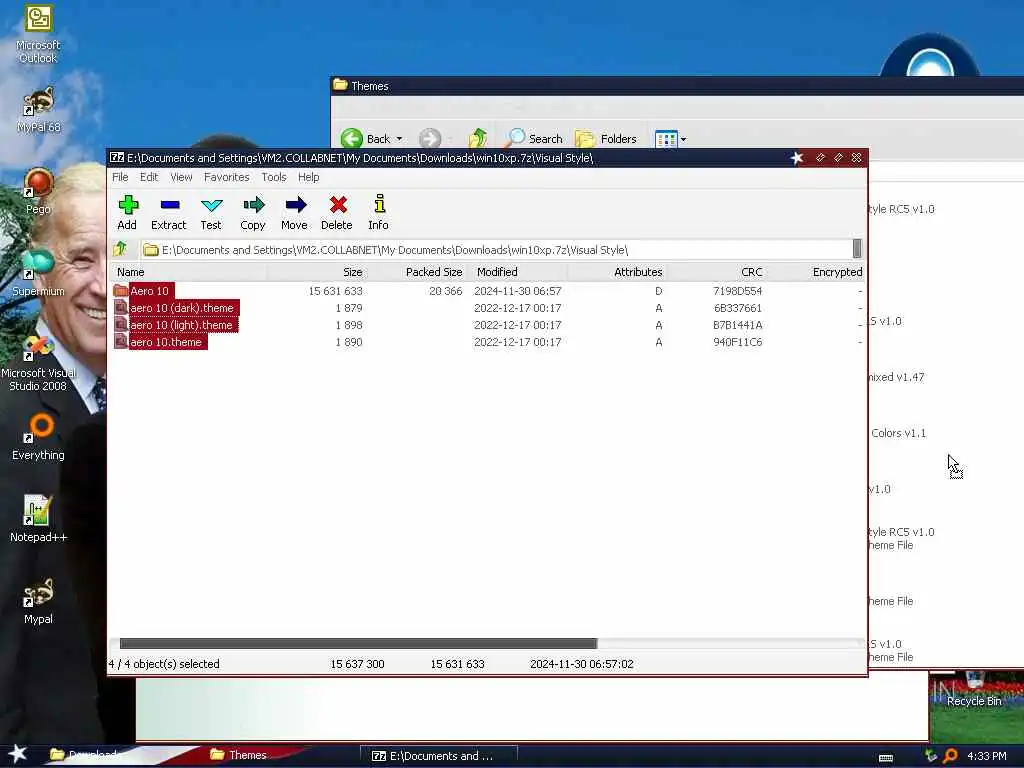Screen dimensions: 1024x768
Task: Extract the selected files in 7-Zip
Action: click(168, 213)
